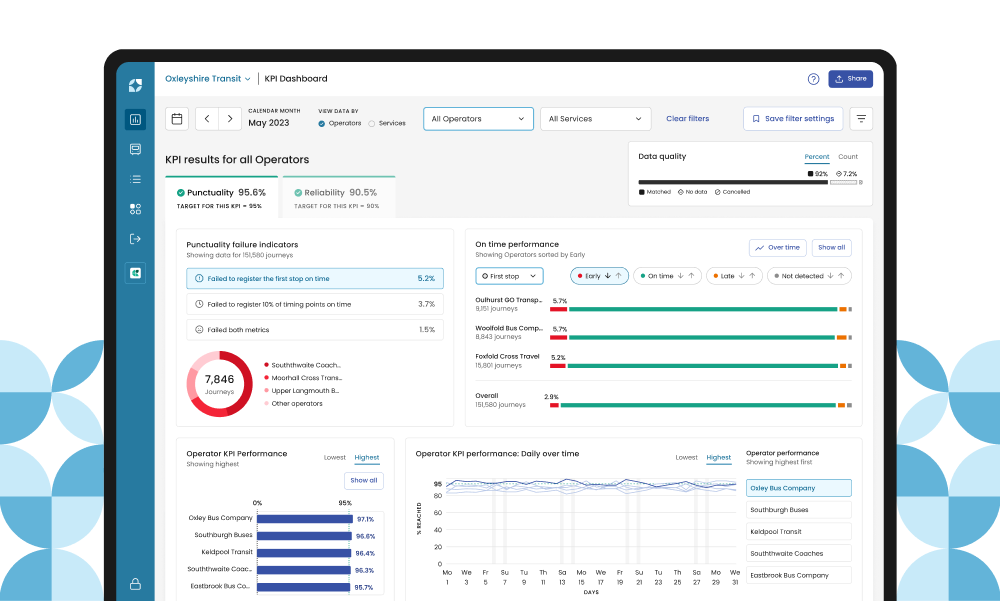Sort Not detected descending arrow
Viewport: 1000px width, 602px height.
(x=830, y=276)
